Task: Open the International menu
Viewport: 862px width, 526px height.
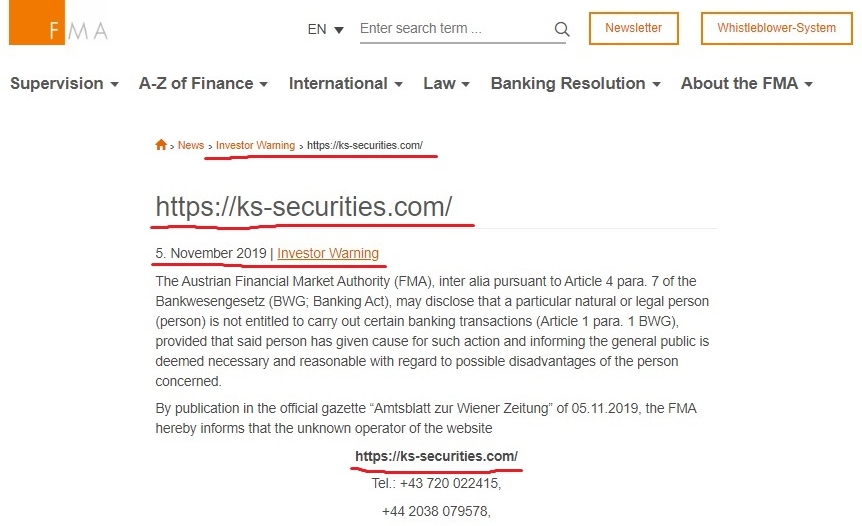Action: pos(346,84)
